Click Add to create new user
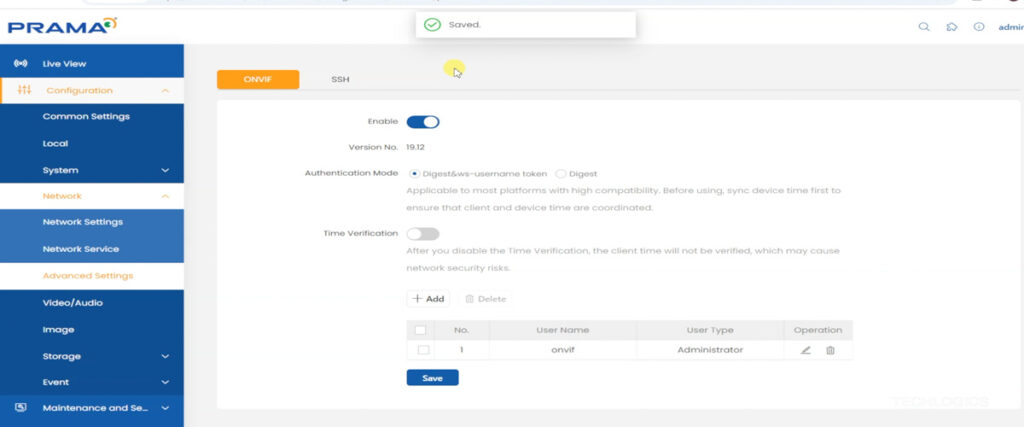 428,299
